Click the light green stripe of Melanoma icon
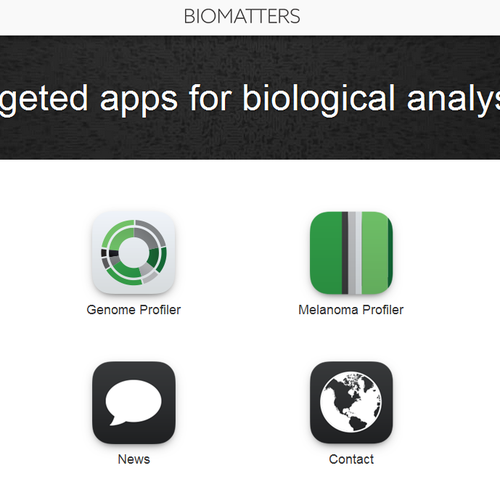Viewport: 500px width, 500px height. 375,253
